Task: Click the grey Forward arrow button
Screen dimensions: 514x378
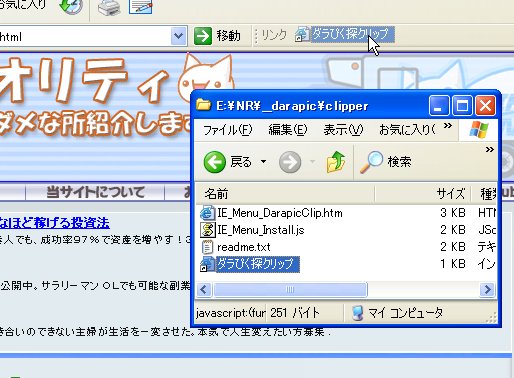Action: (290, 162)
